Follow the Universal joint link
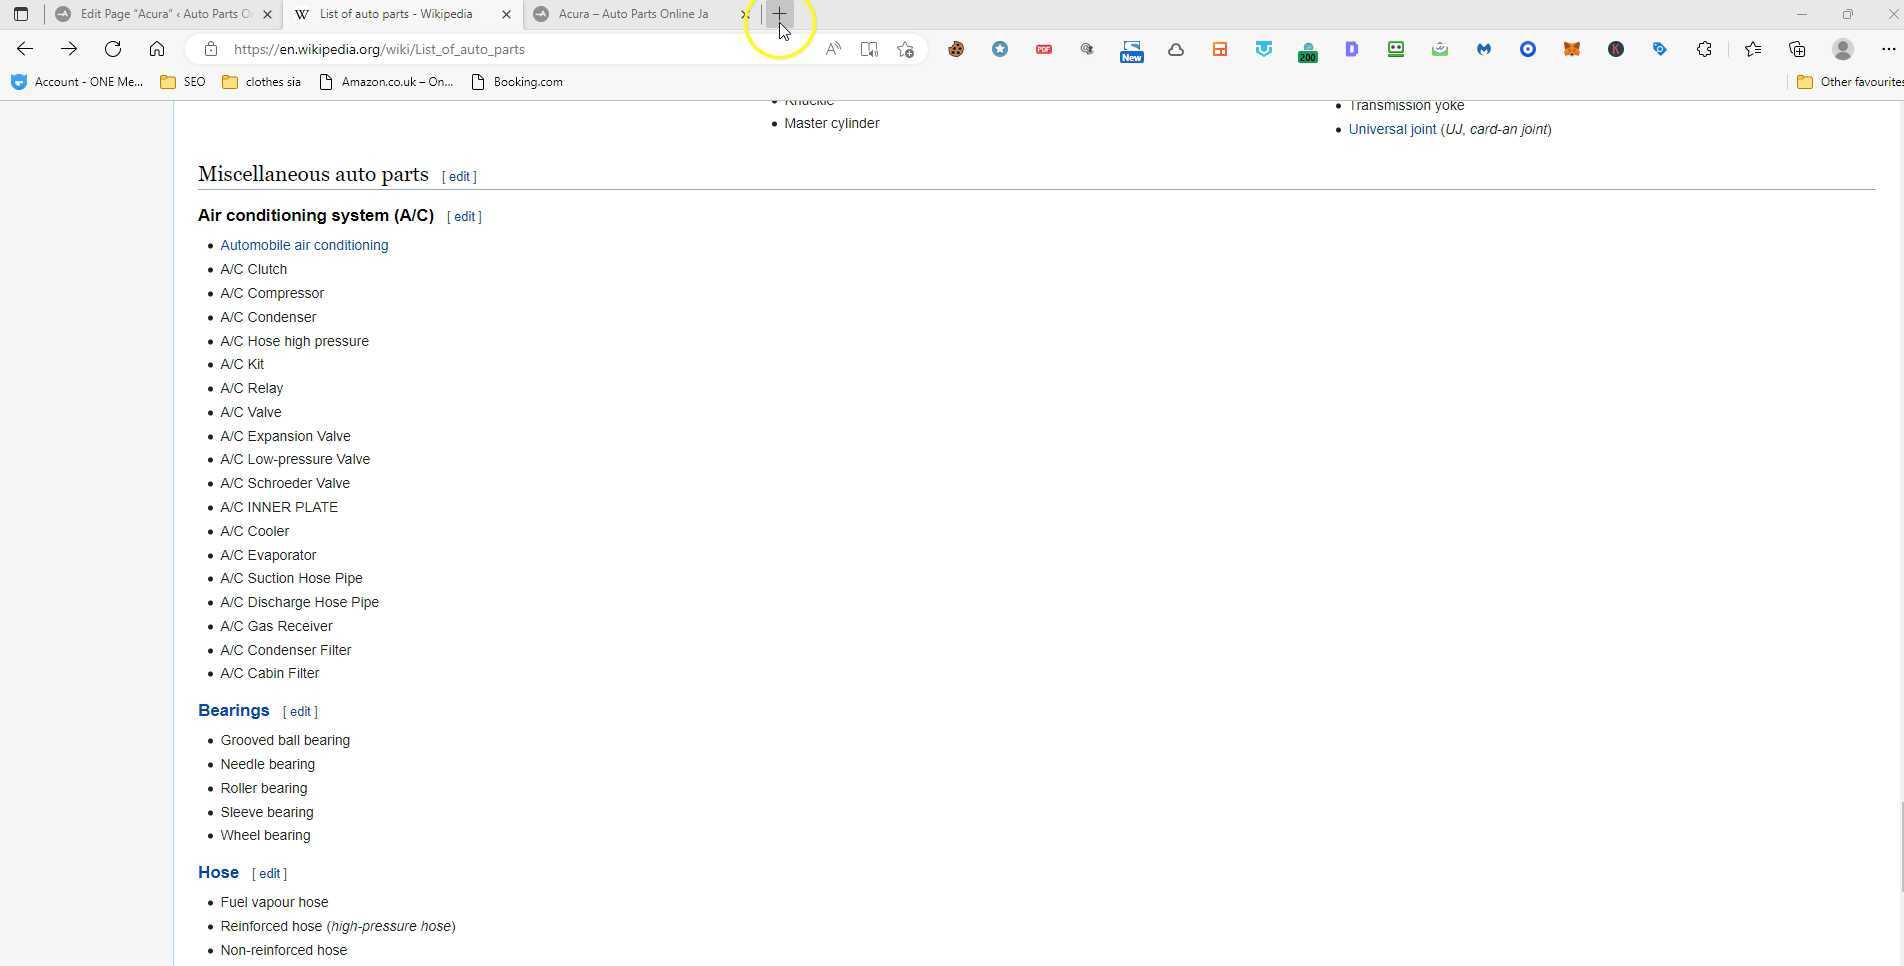 point(1392,129)
